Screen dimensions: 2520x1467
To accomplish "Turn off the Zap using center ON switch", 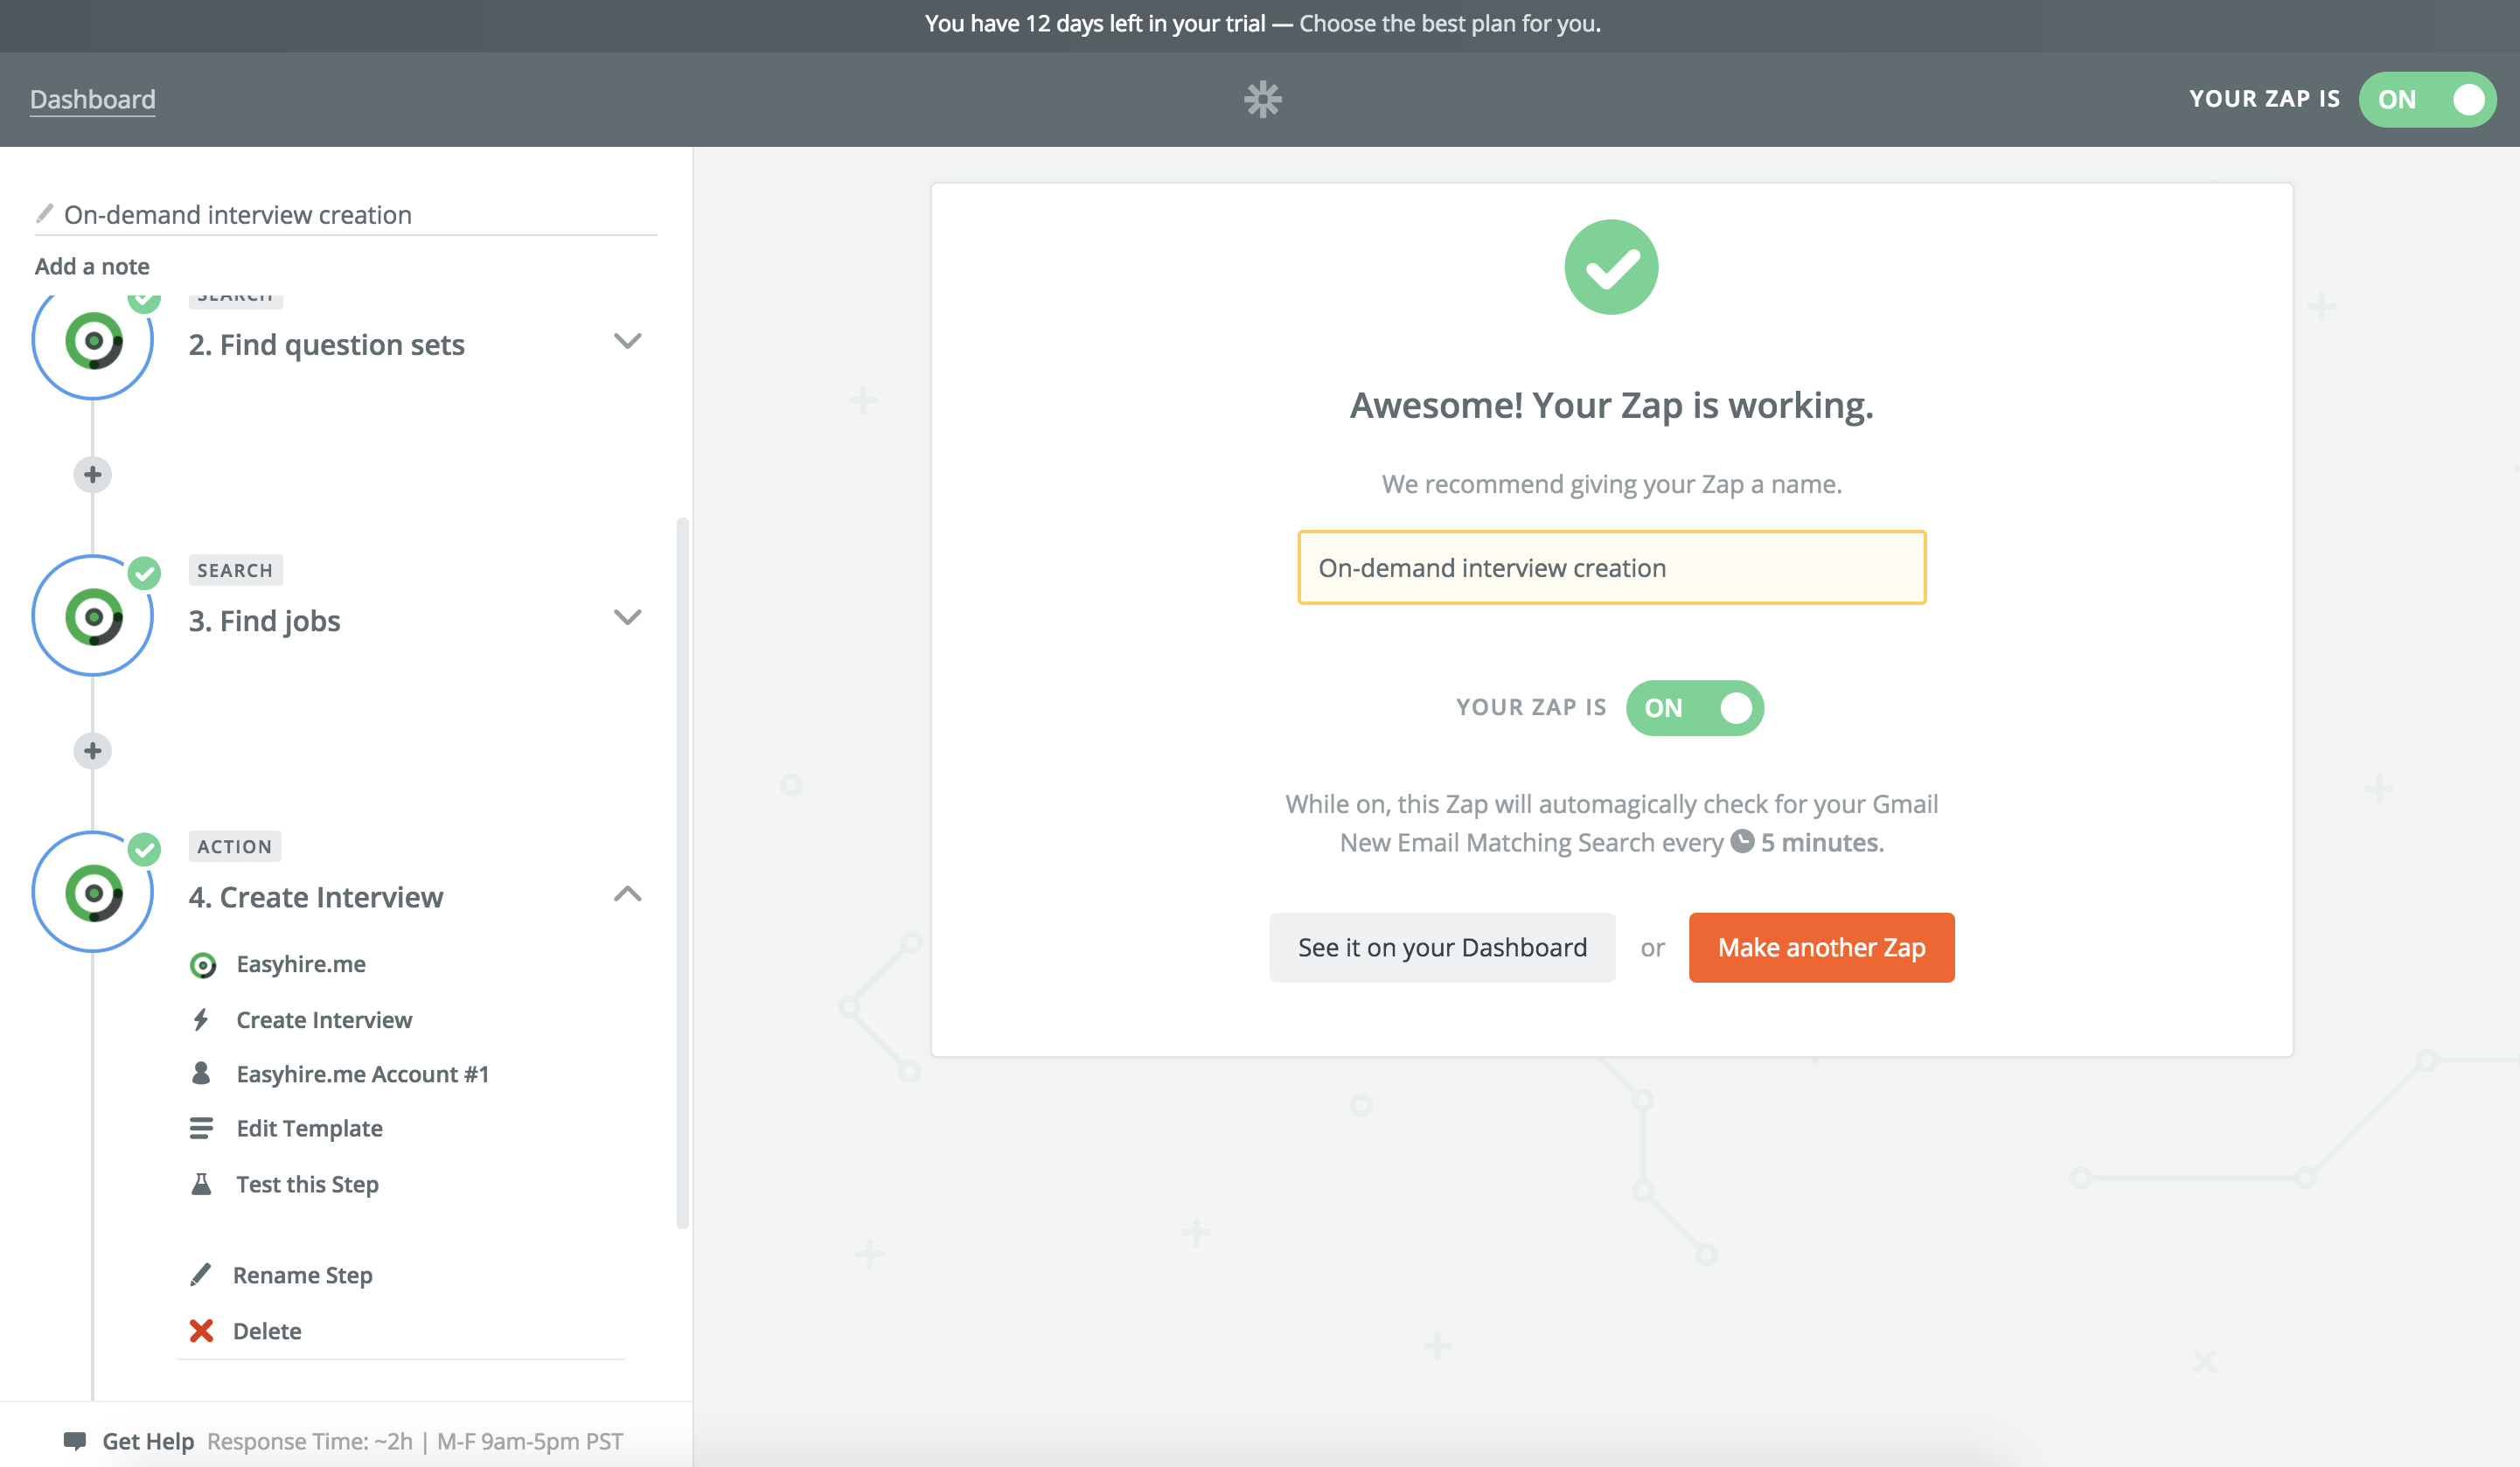I will click(1694, 707).
